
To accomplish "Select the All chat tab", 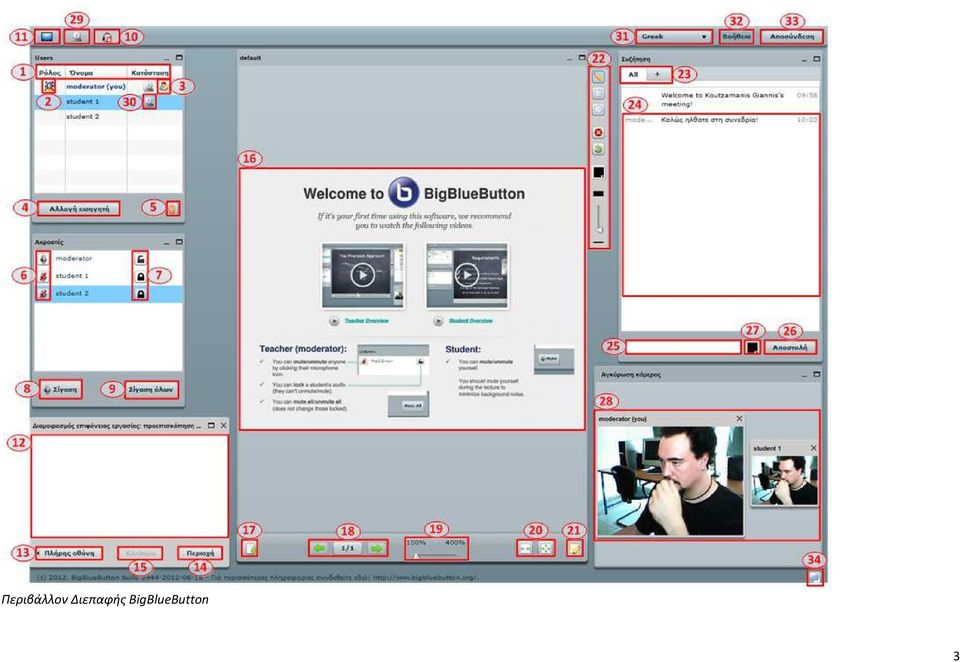I will pyautogui.click(x=633, y=75).
